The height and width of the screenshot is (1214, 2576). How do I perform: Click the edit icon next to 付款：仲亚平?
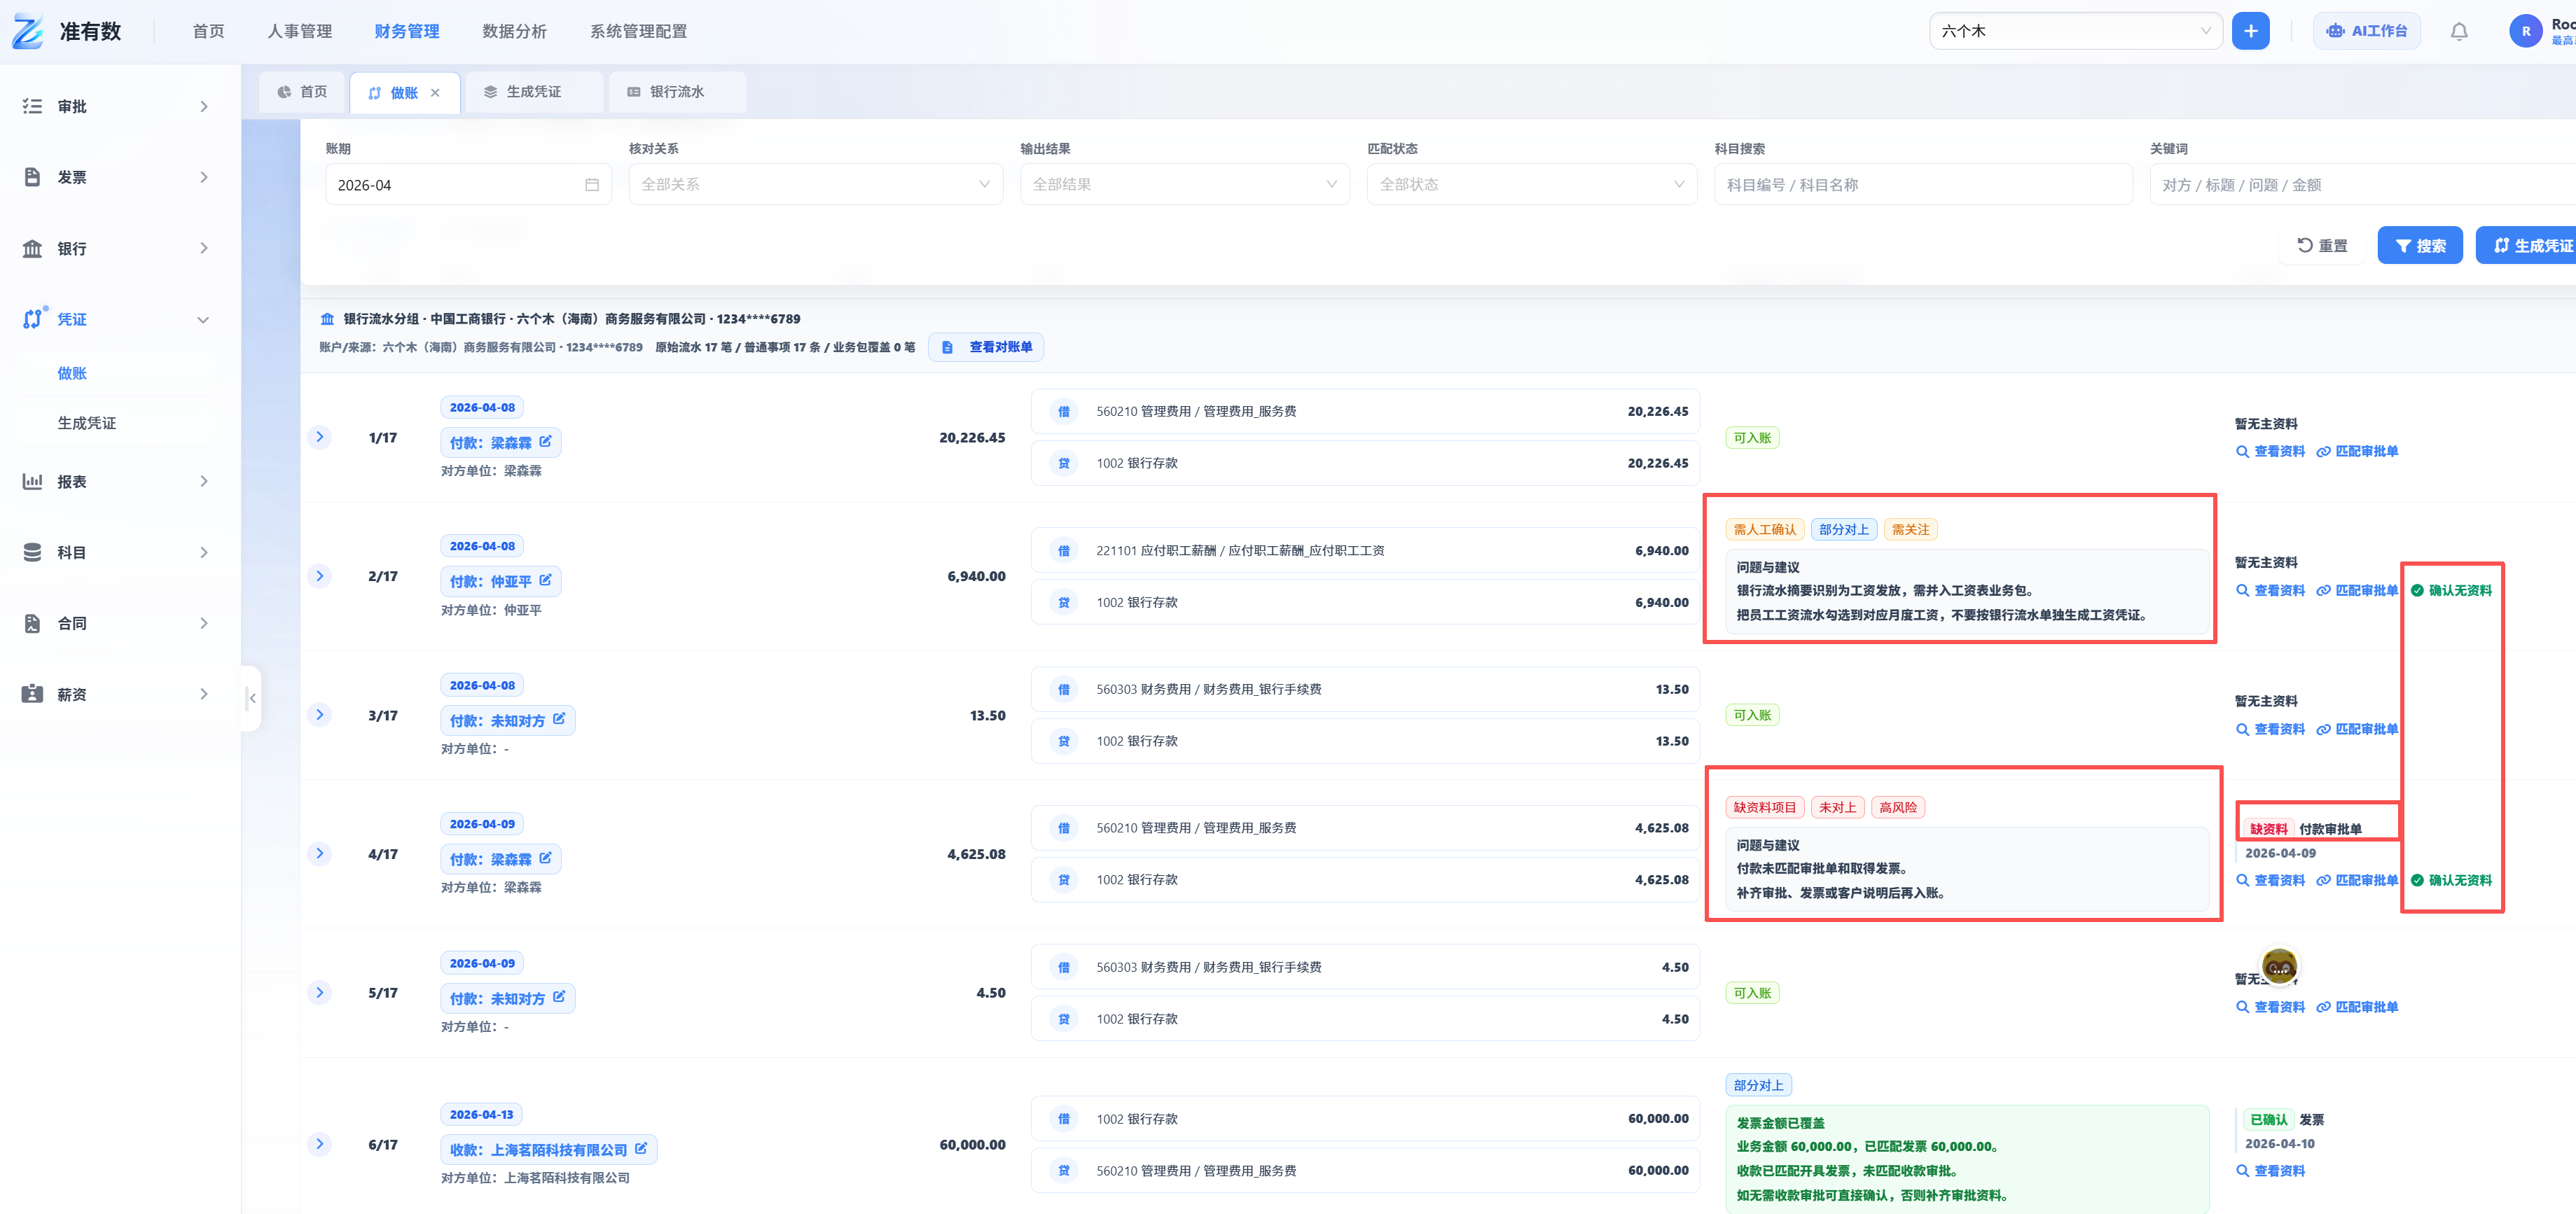pos(546,580)
